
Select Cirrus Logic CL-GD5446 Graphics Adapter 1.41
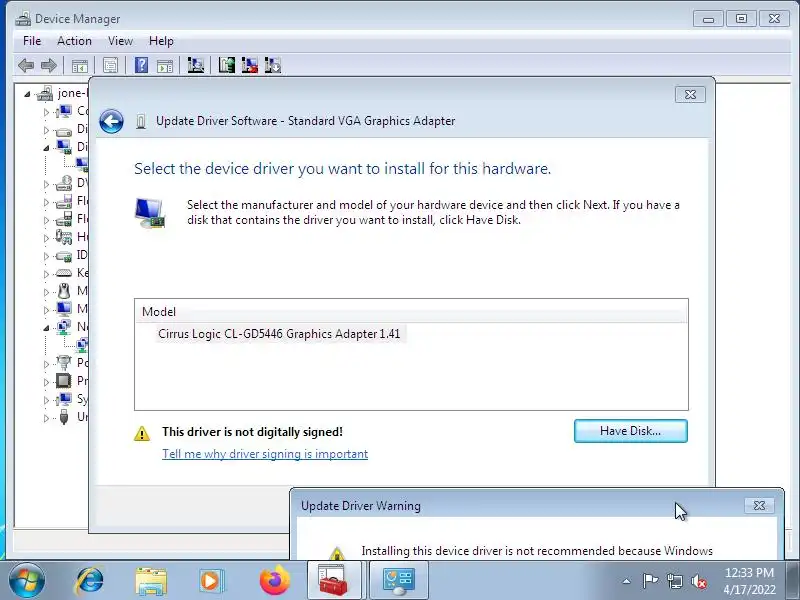click(x=279, y=334)
